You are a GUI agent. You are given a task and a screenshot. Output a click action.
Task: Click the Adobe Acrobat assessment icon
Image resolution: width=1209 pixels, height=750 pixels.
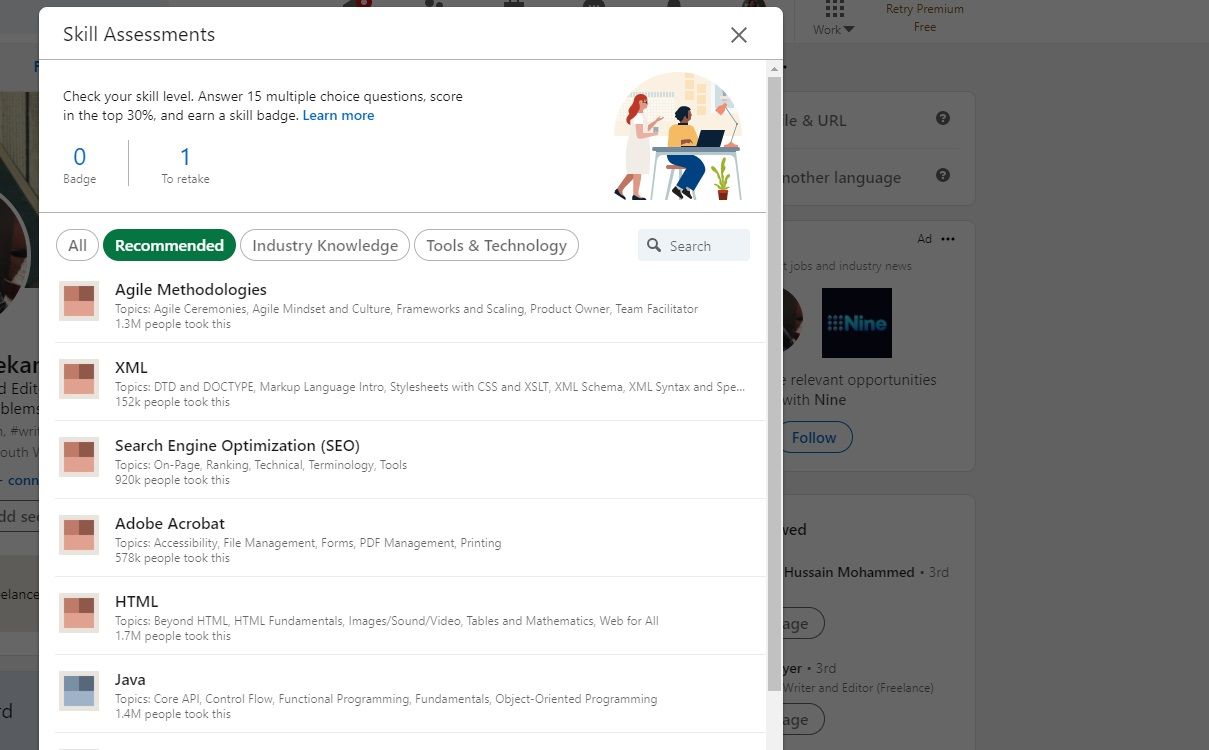click(79, 535)
